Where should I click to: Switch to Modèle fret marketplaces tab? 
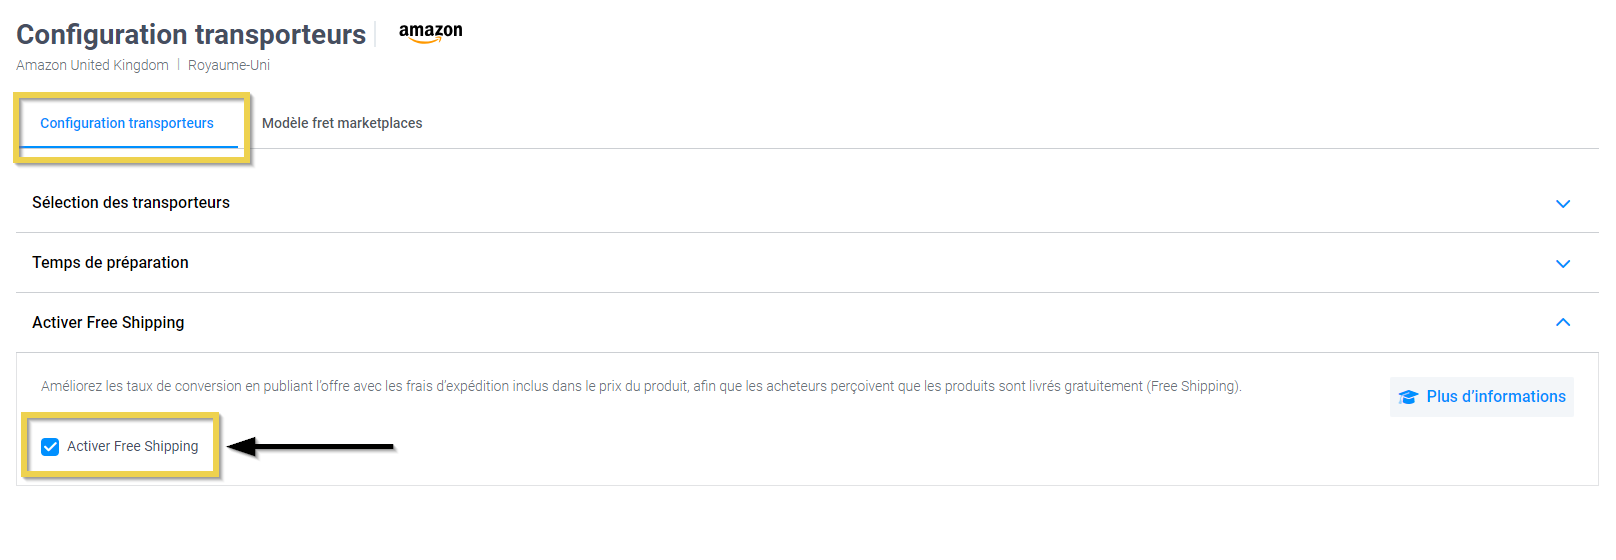[x=342, y=123]
